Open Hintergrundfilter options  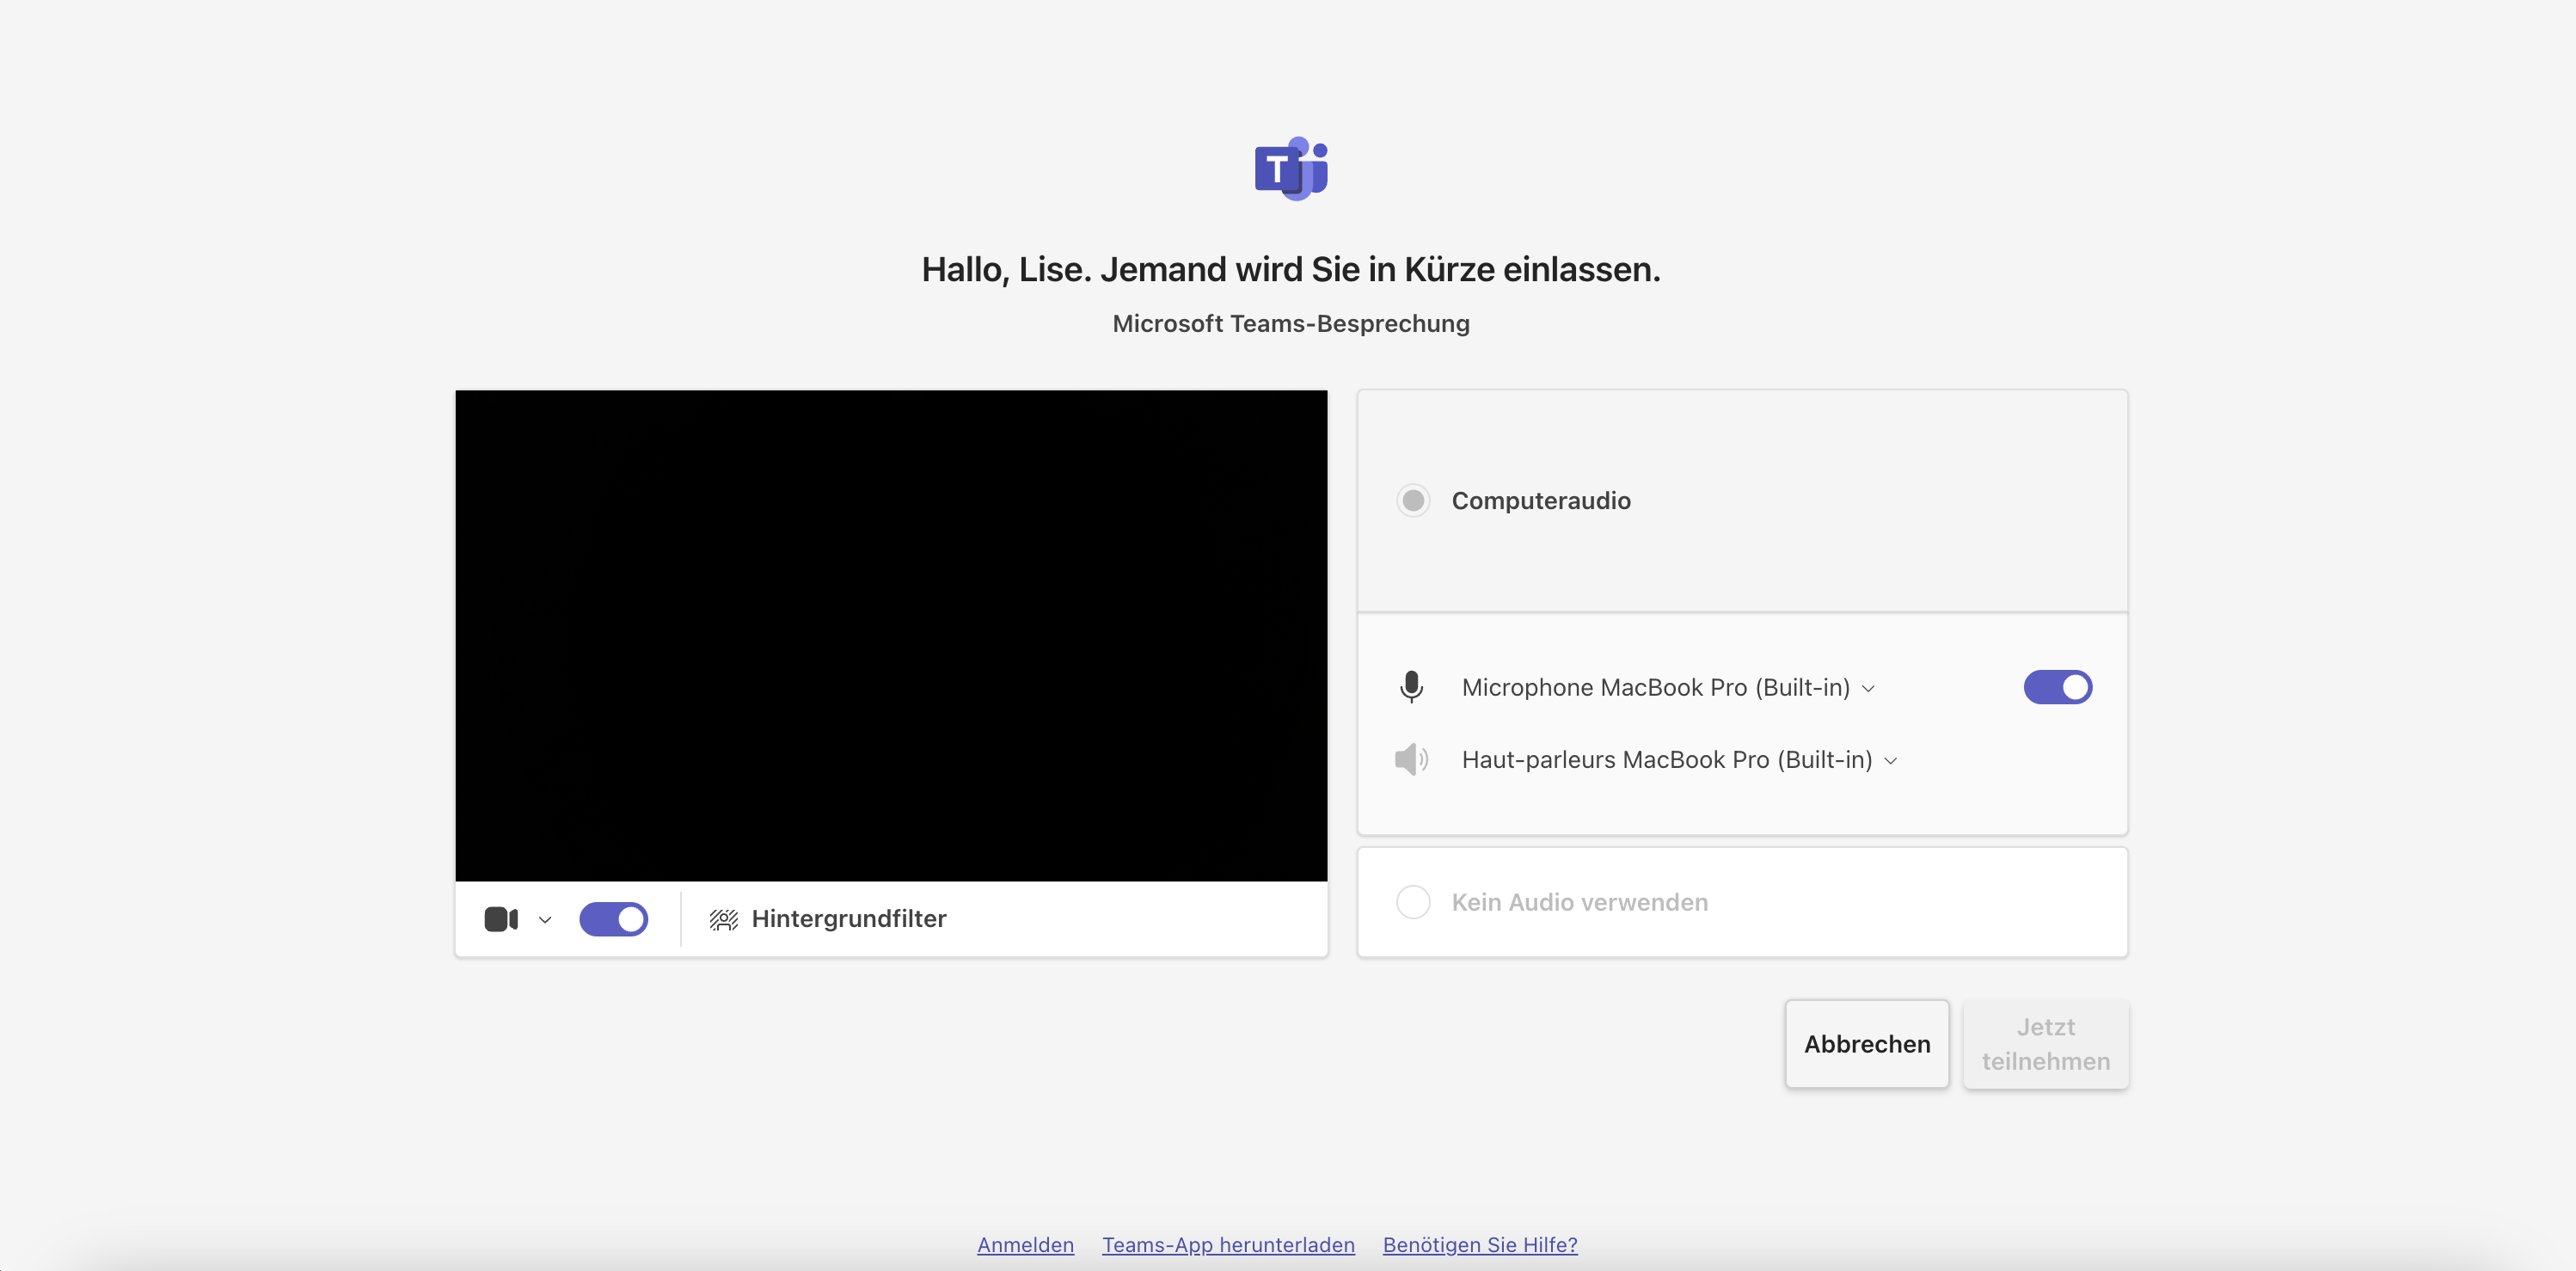[x=848, y=919]
